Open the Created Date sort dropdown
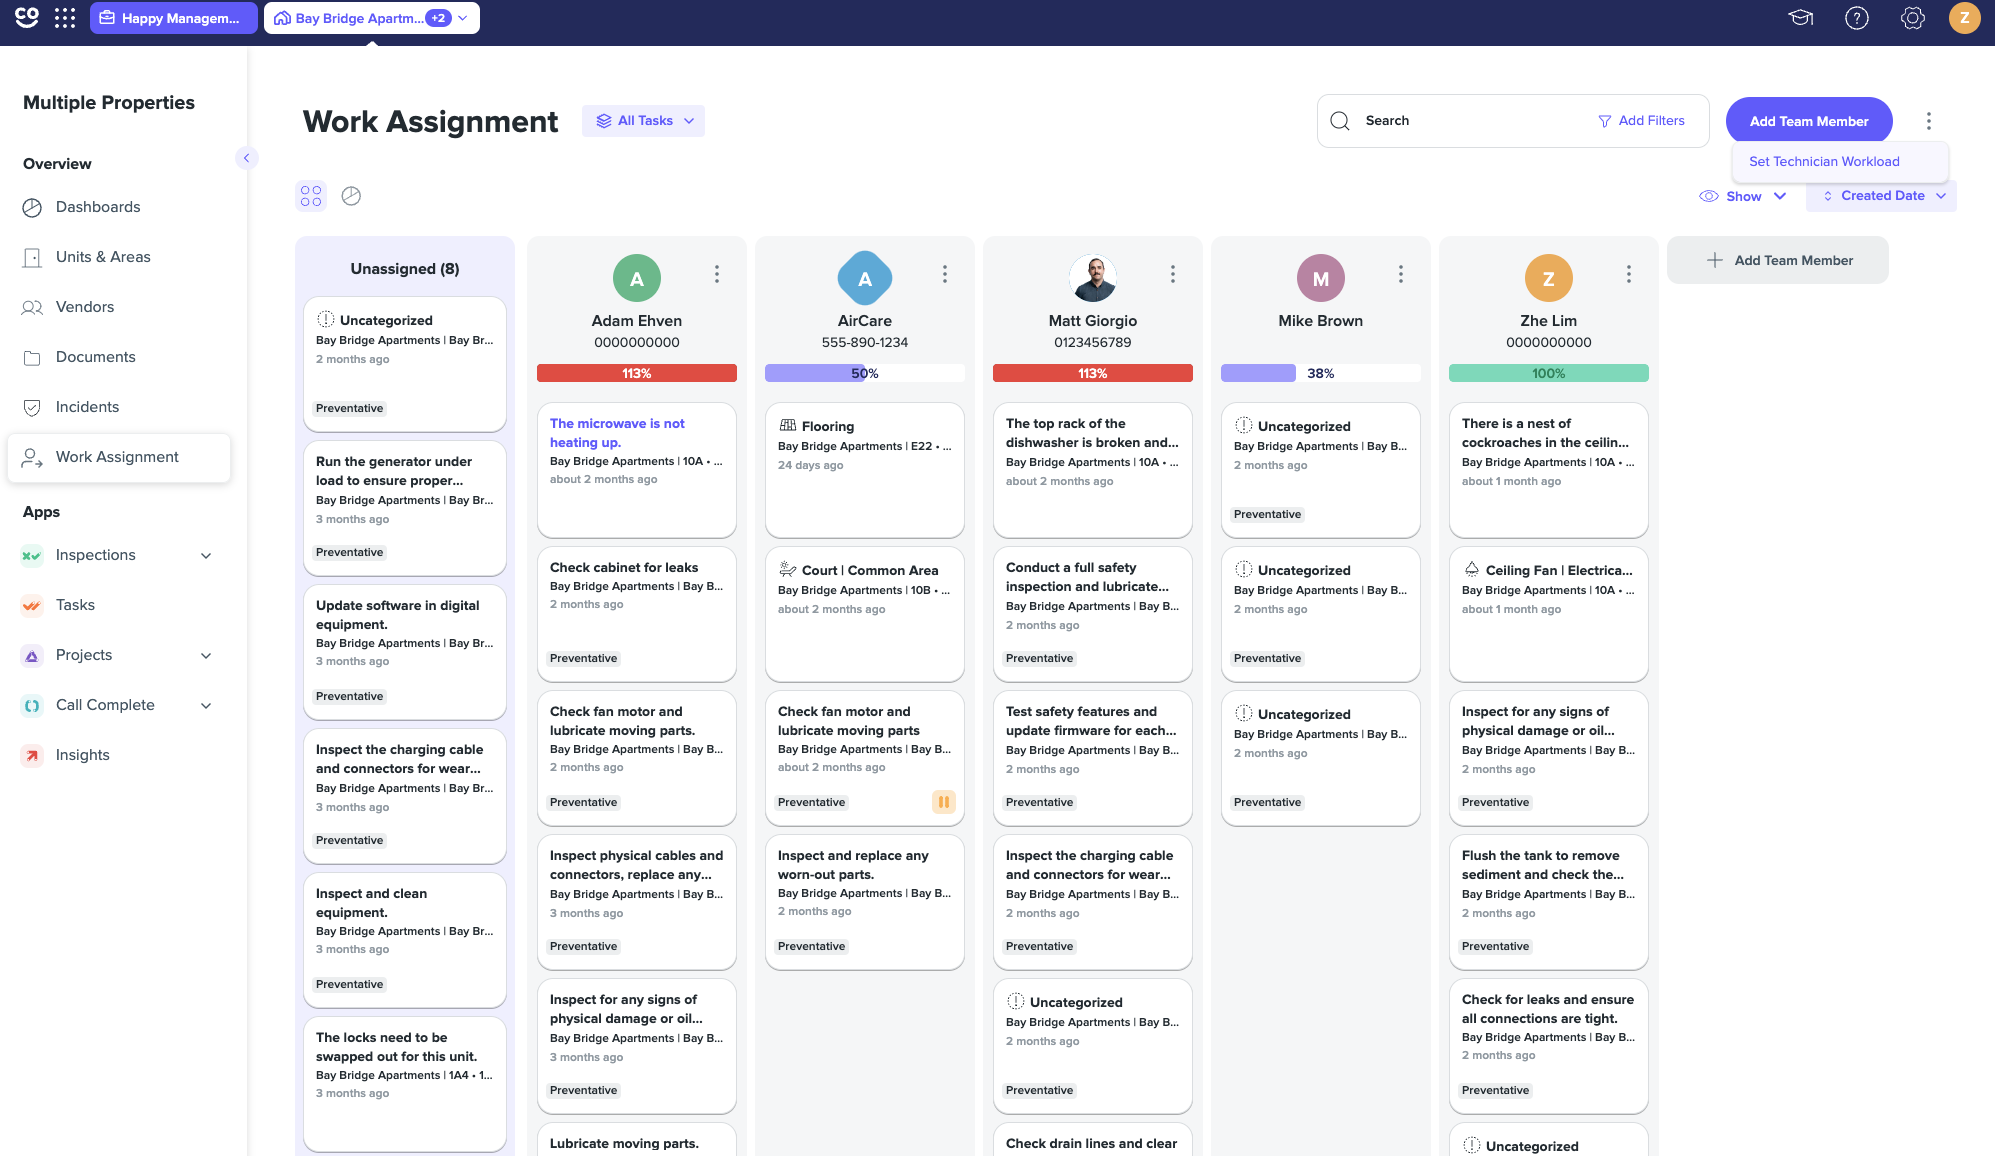 [x=1882, y=196]
